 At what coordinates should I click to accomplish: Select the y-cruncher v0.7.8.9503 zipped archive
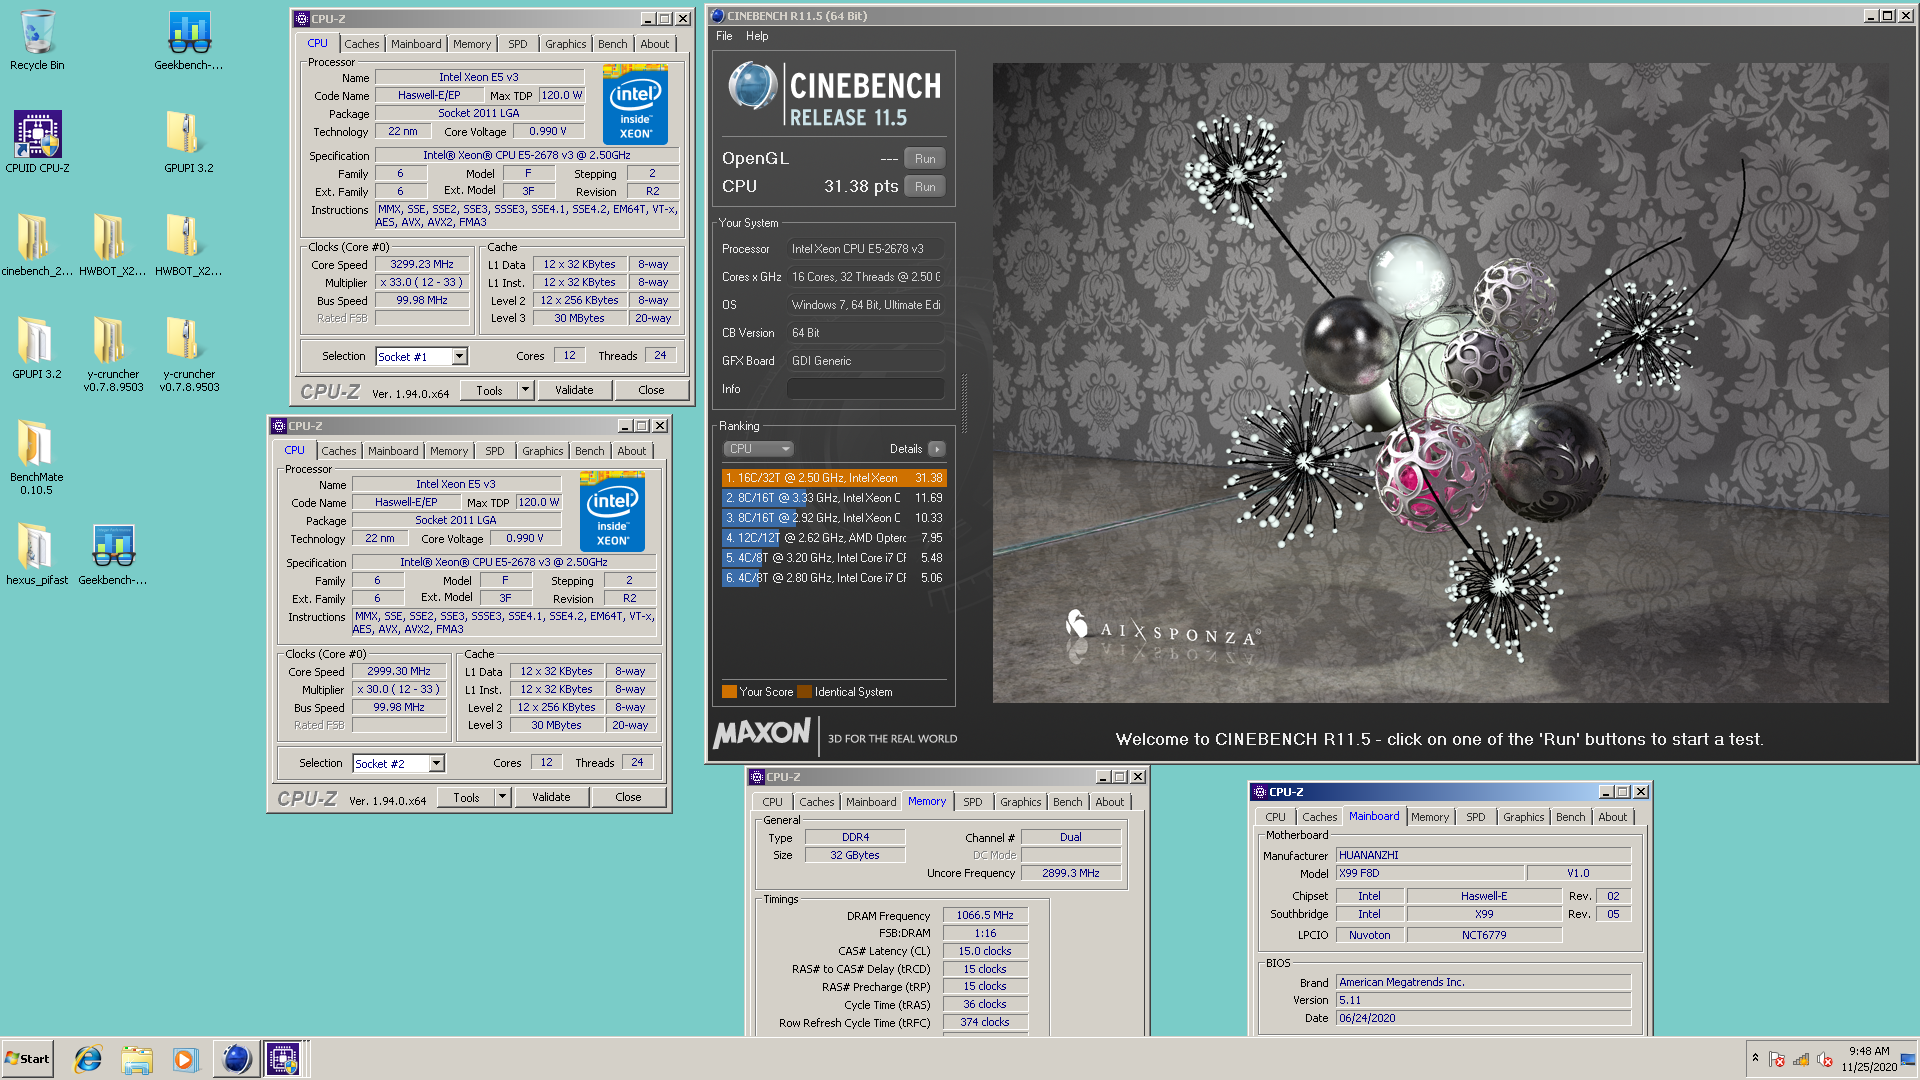point(188,353)
